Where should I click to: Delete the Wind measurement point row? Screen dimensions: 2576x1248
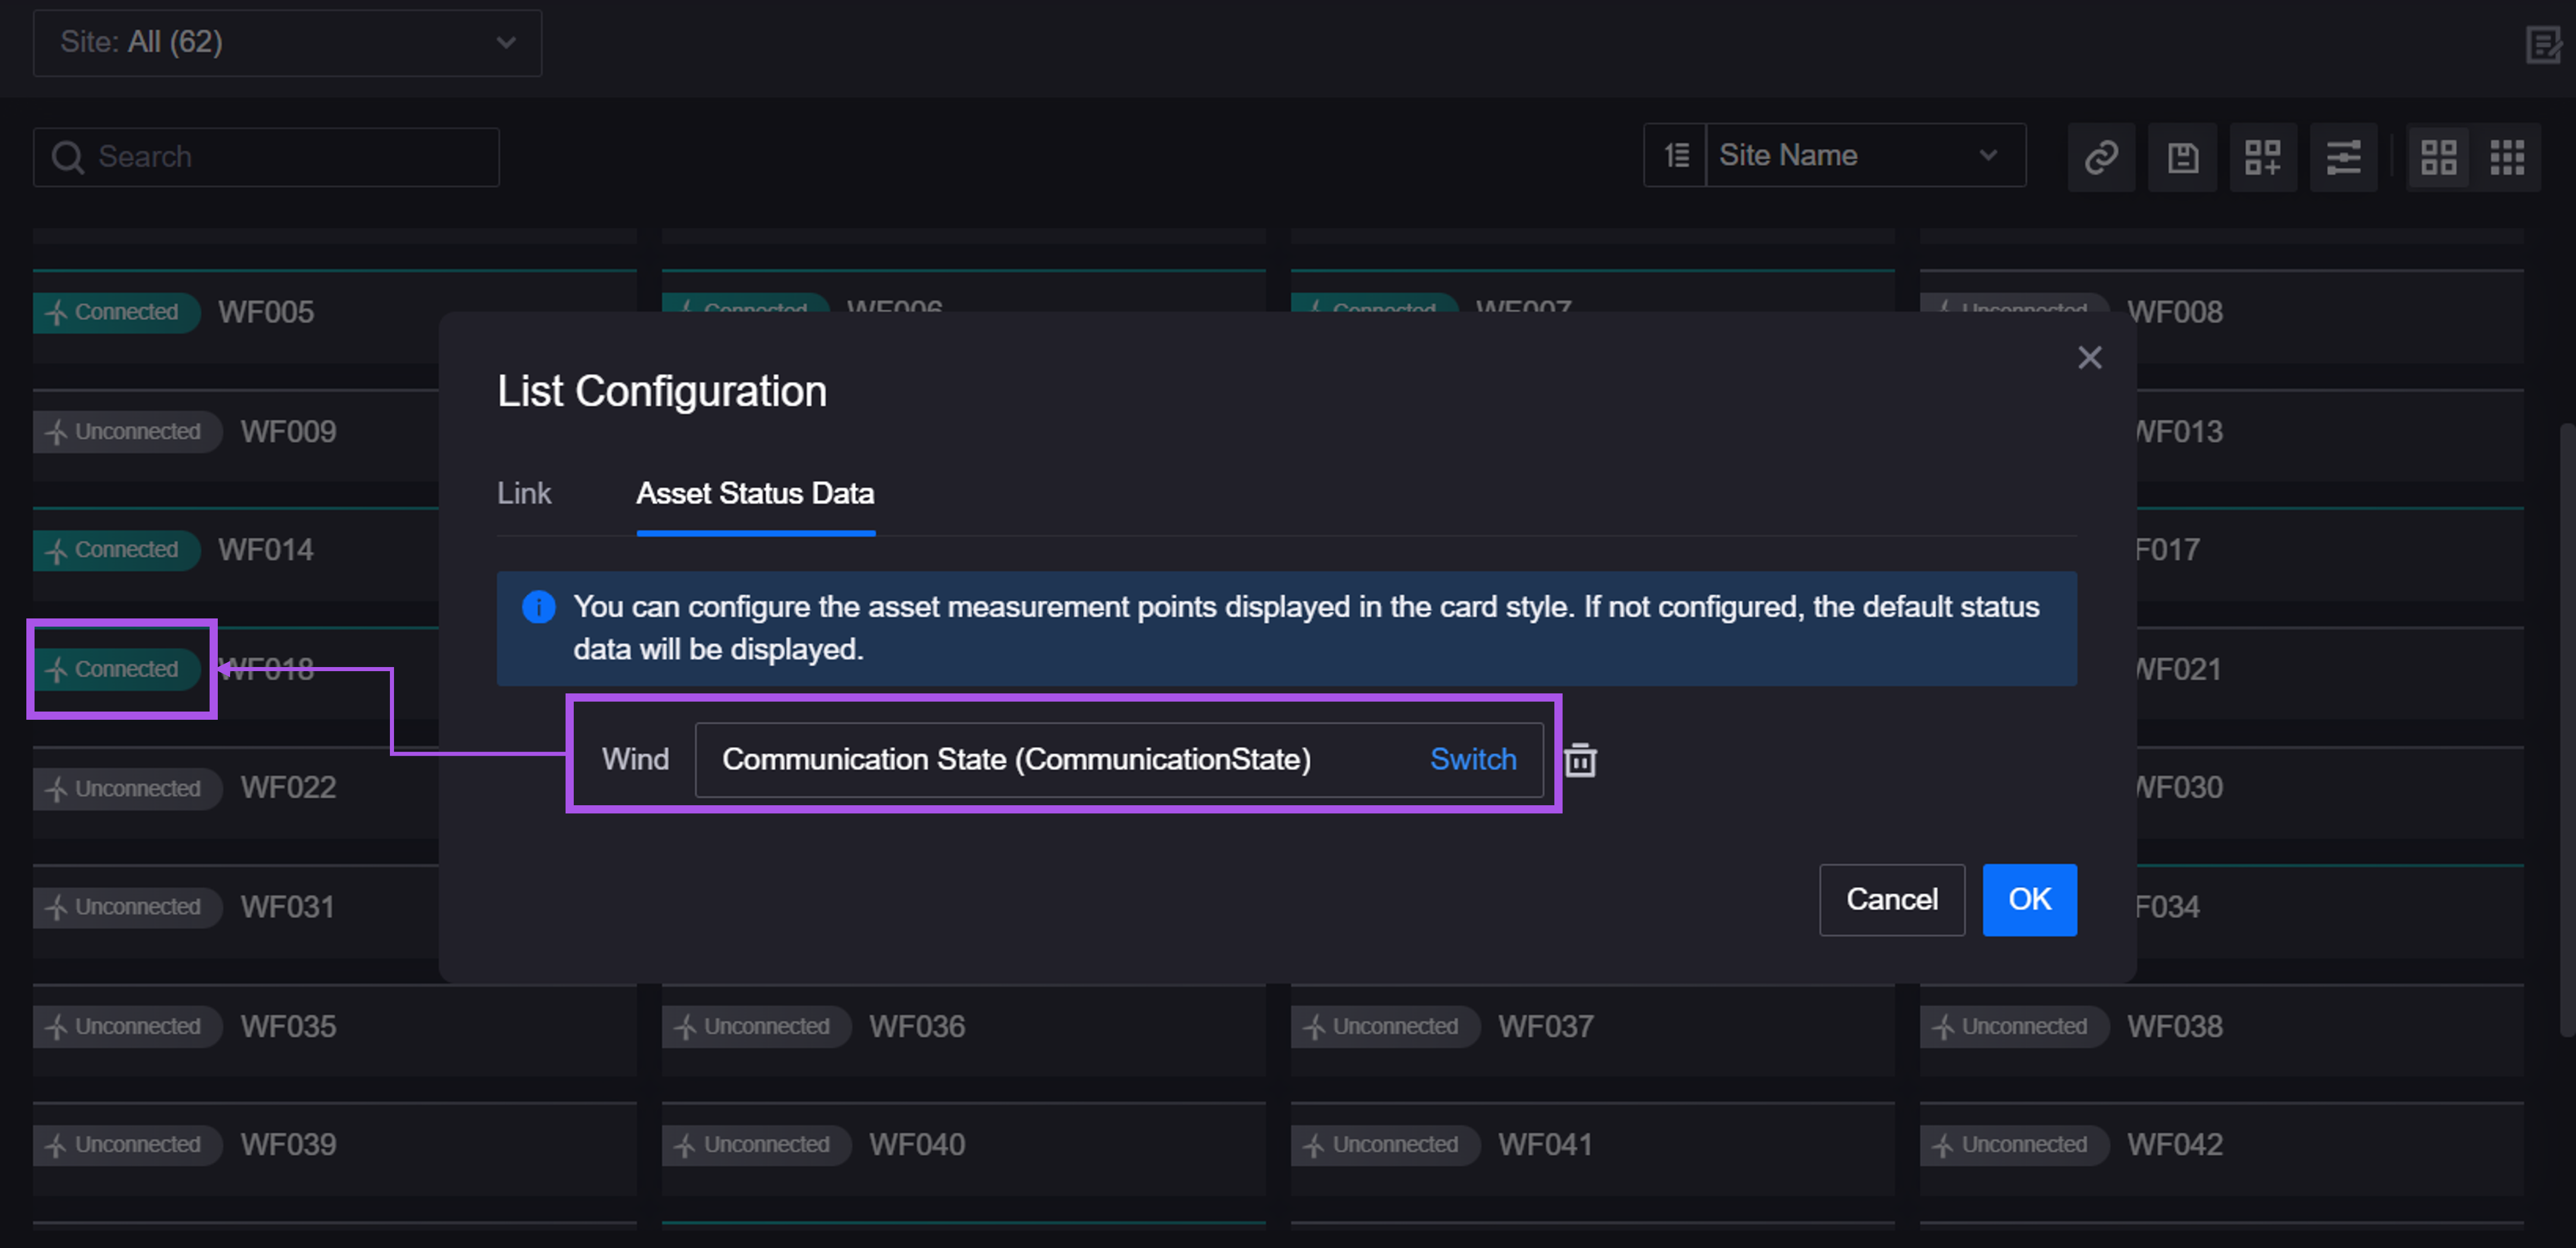click(1580, 760)
